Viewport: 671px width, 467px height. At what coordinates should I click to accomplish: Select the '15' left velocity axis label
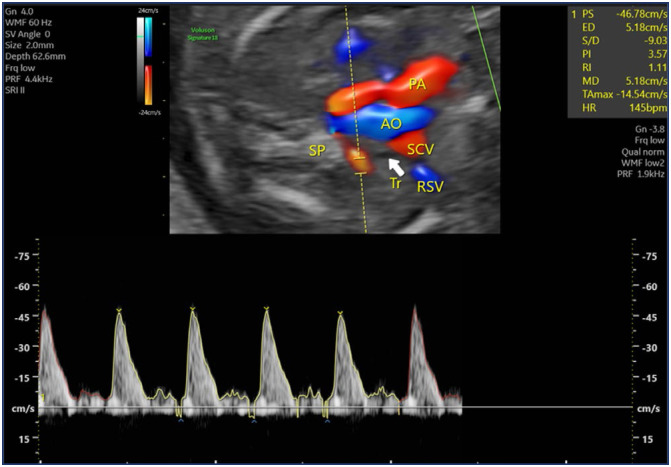pyautogui.click(x=24, y=439)
